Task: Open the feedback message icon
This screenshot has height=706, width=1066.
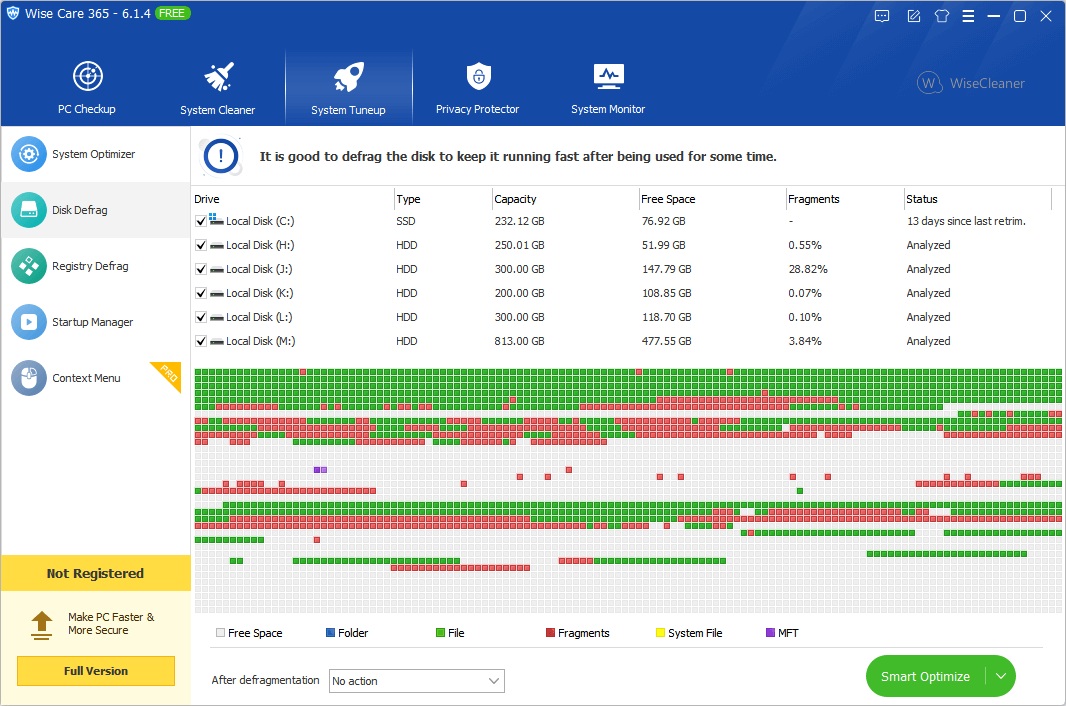Action: point(881,16)
